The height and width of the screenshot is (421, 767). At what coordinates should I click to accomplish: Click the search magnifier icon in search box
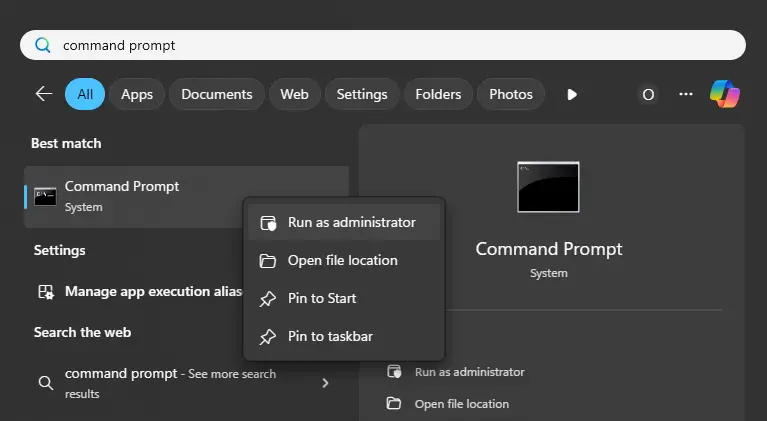point(43,45)
